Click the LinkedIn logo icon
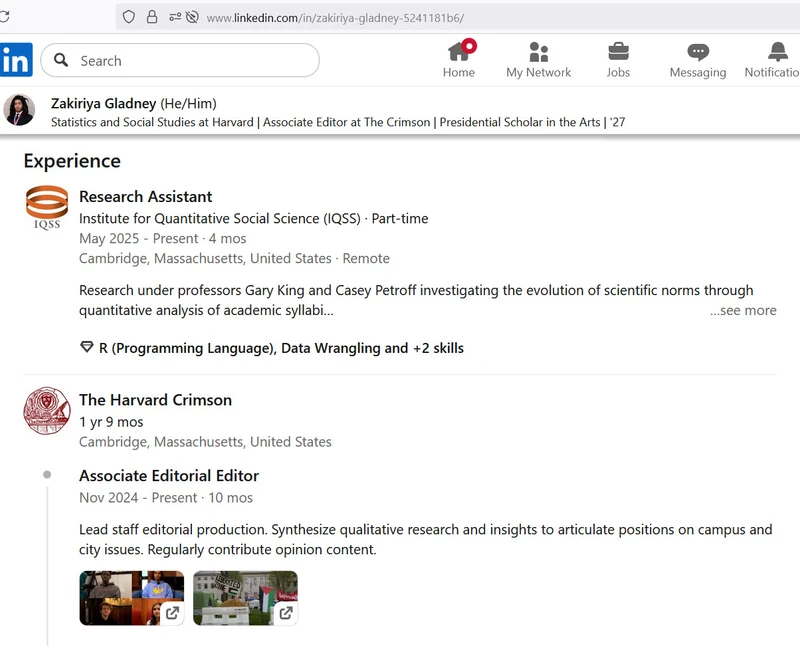 click(15, 60)
